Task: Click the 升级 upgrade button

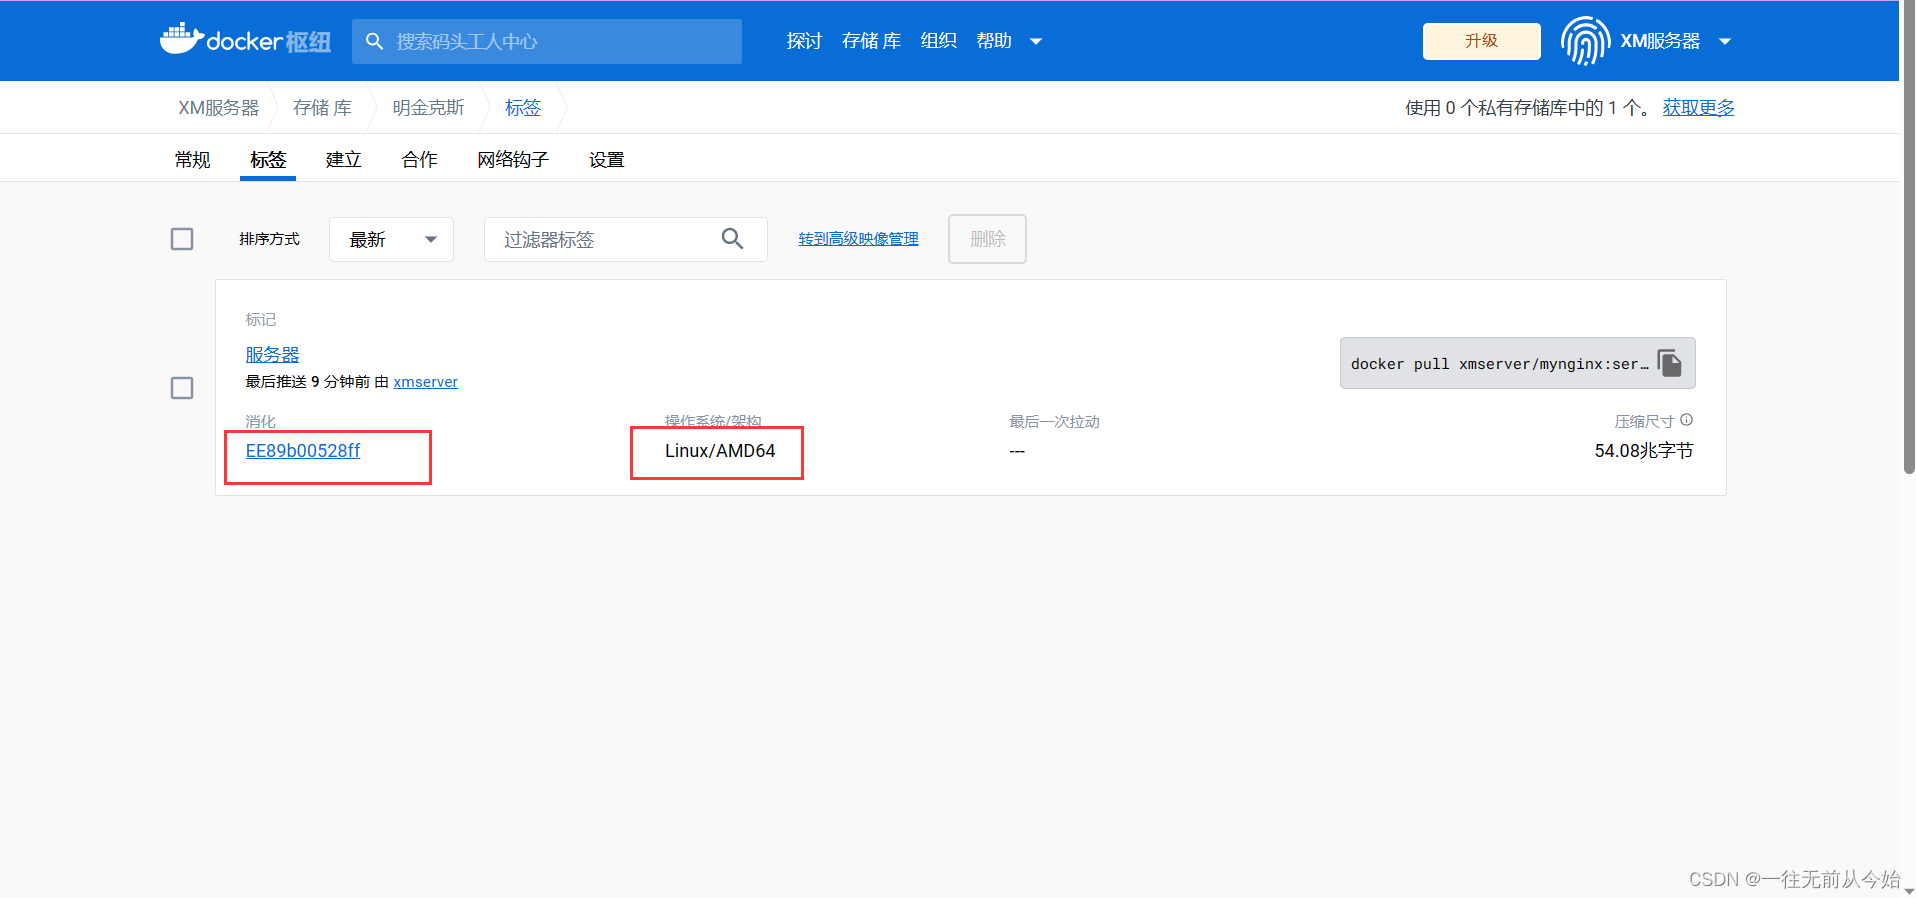Action: click(1481, 41)
